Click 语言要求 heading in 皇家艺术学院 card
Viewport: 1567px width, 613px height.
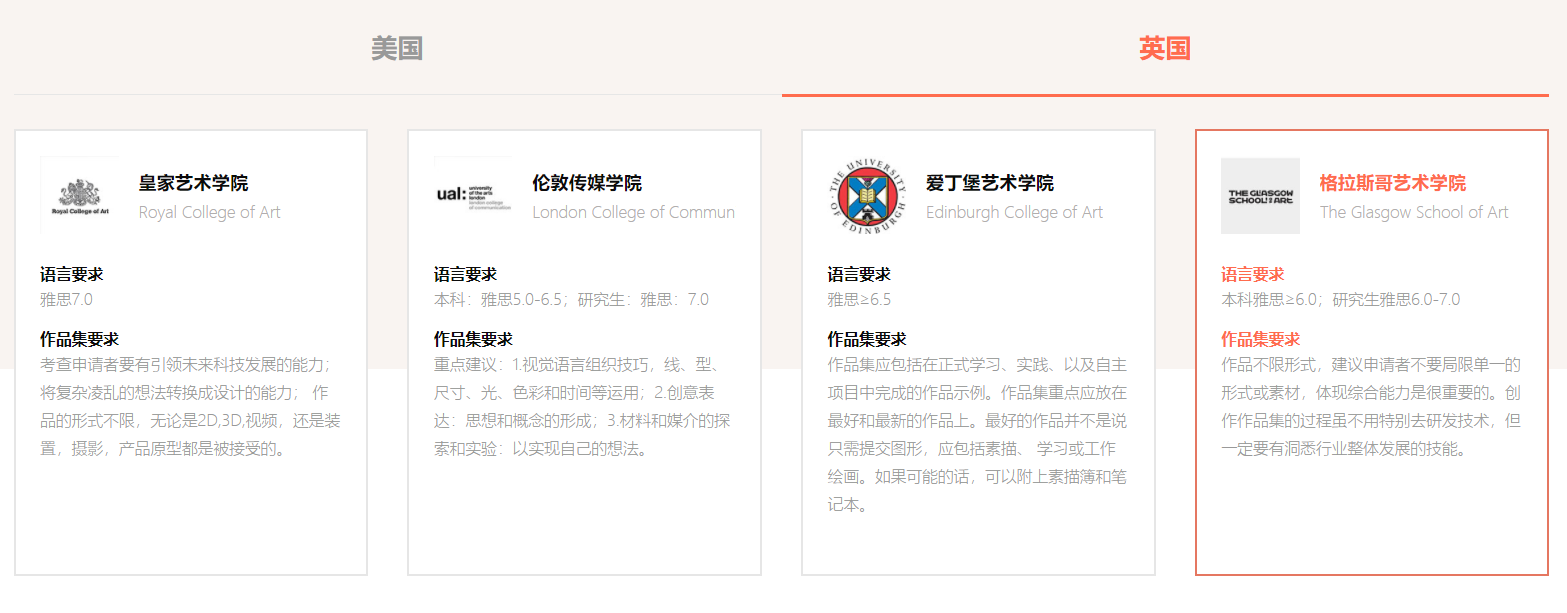[x=71, y=275]
